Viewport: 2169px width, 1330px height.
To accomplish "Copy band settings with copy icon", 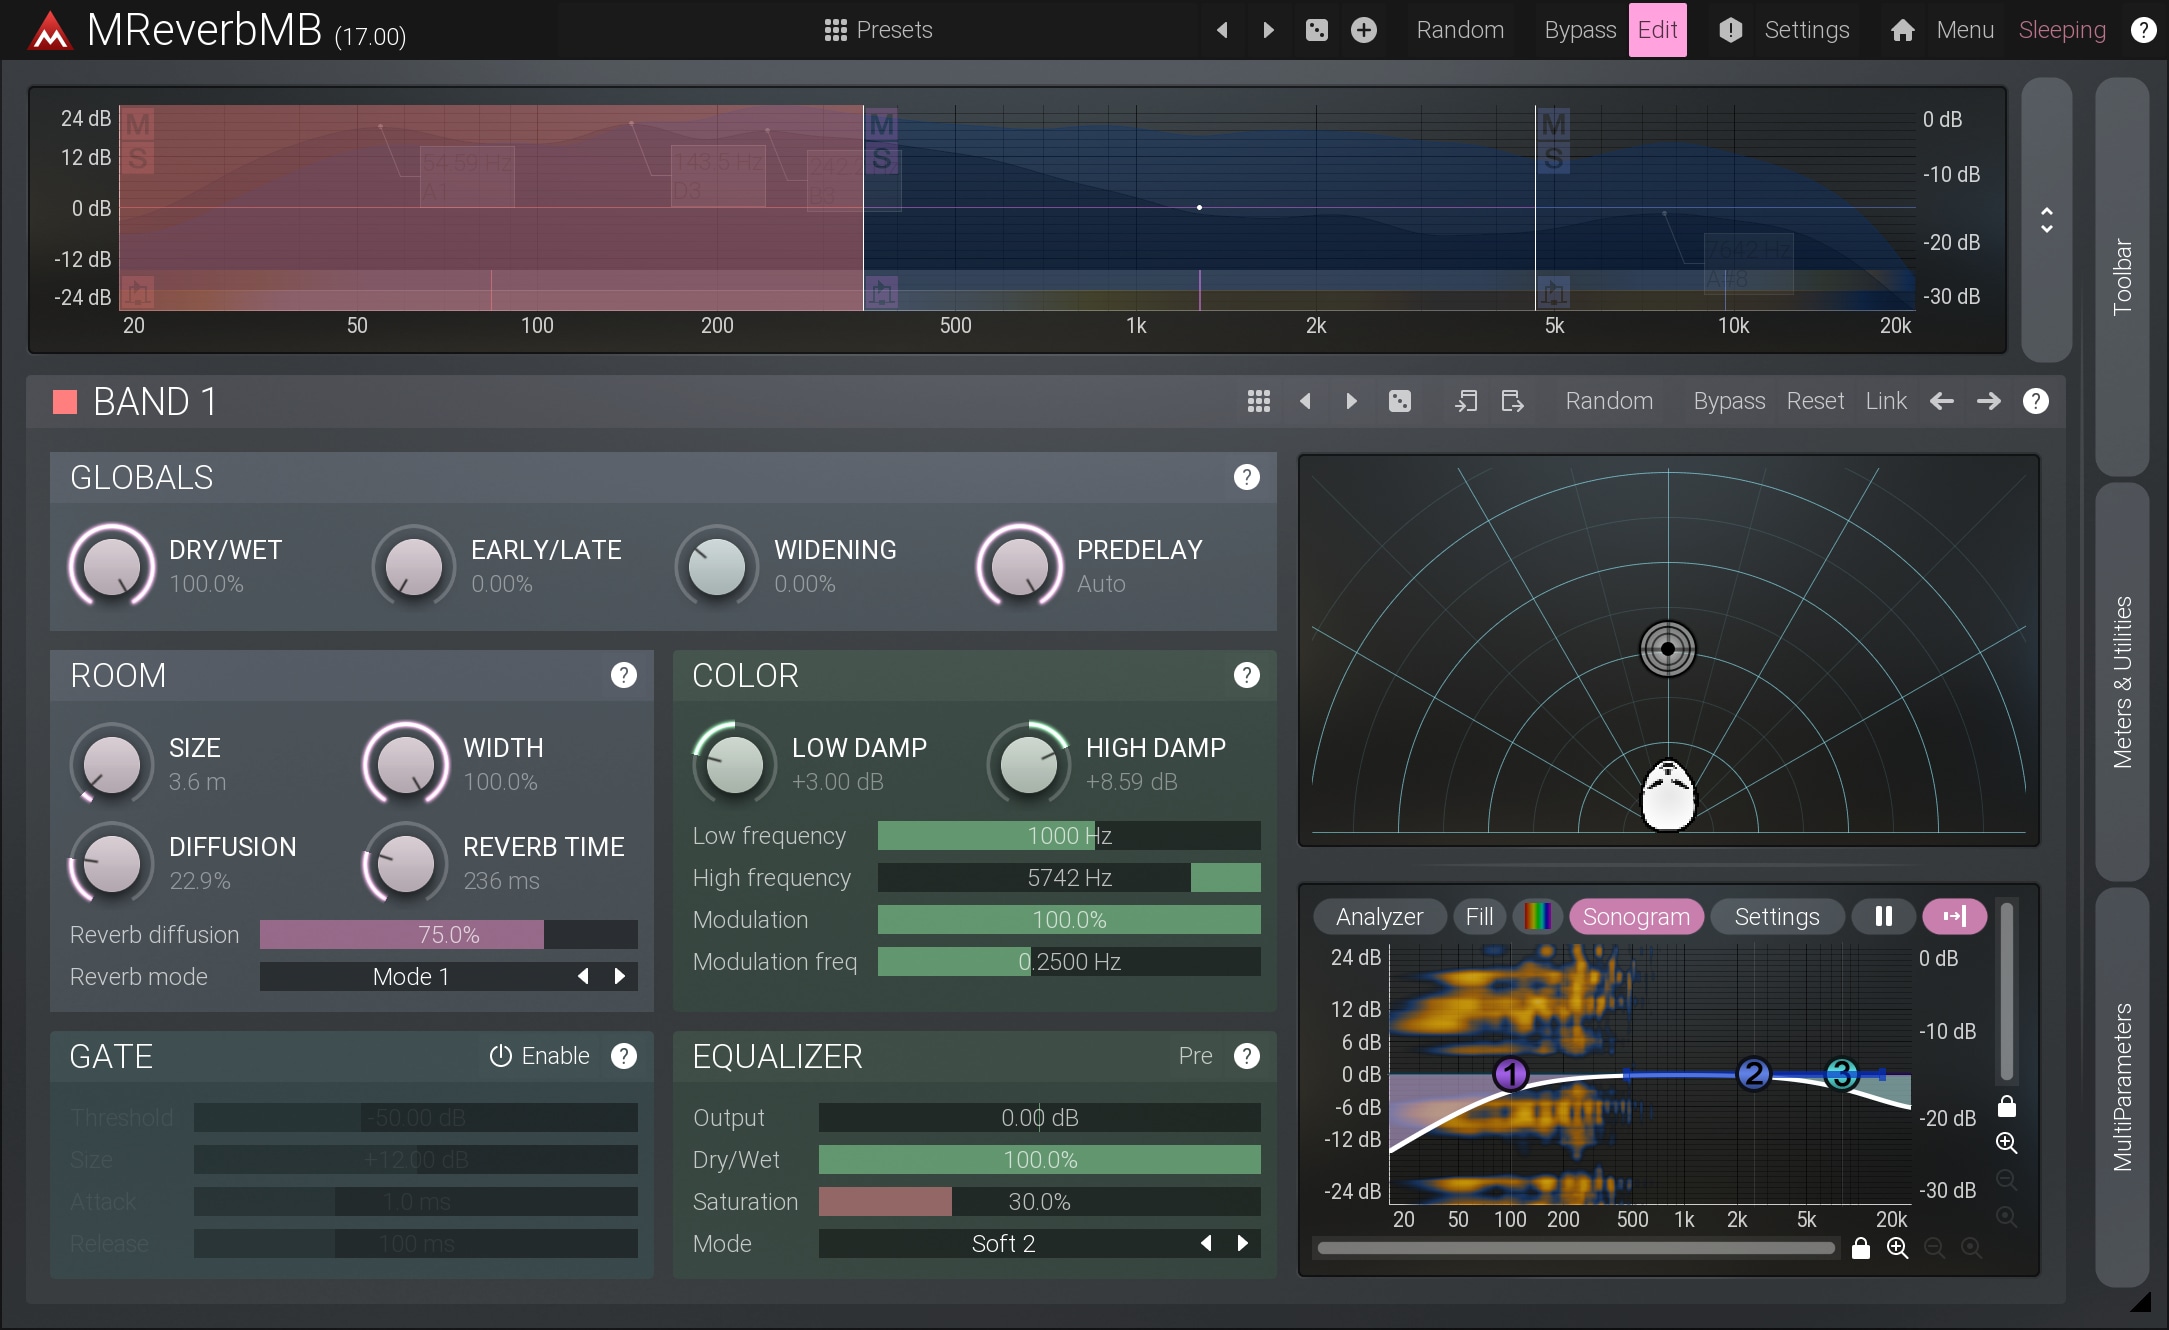I will (1465, 401).
